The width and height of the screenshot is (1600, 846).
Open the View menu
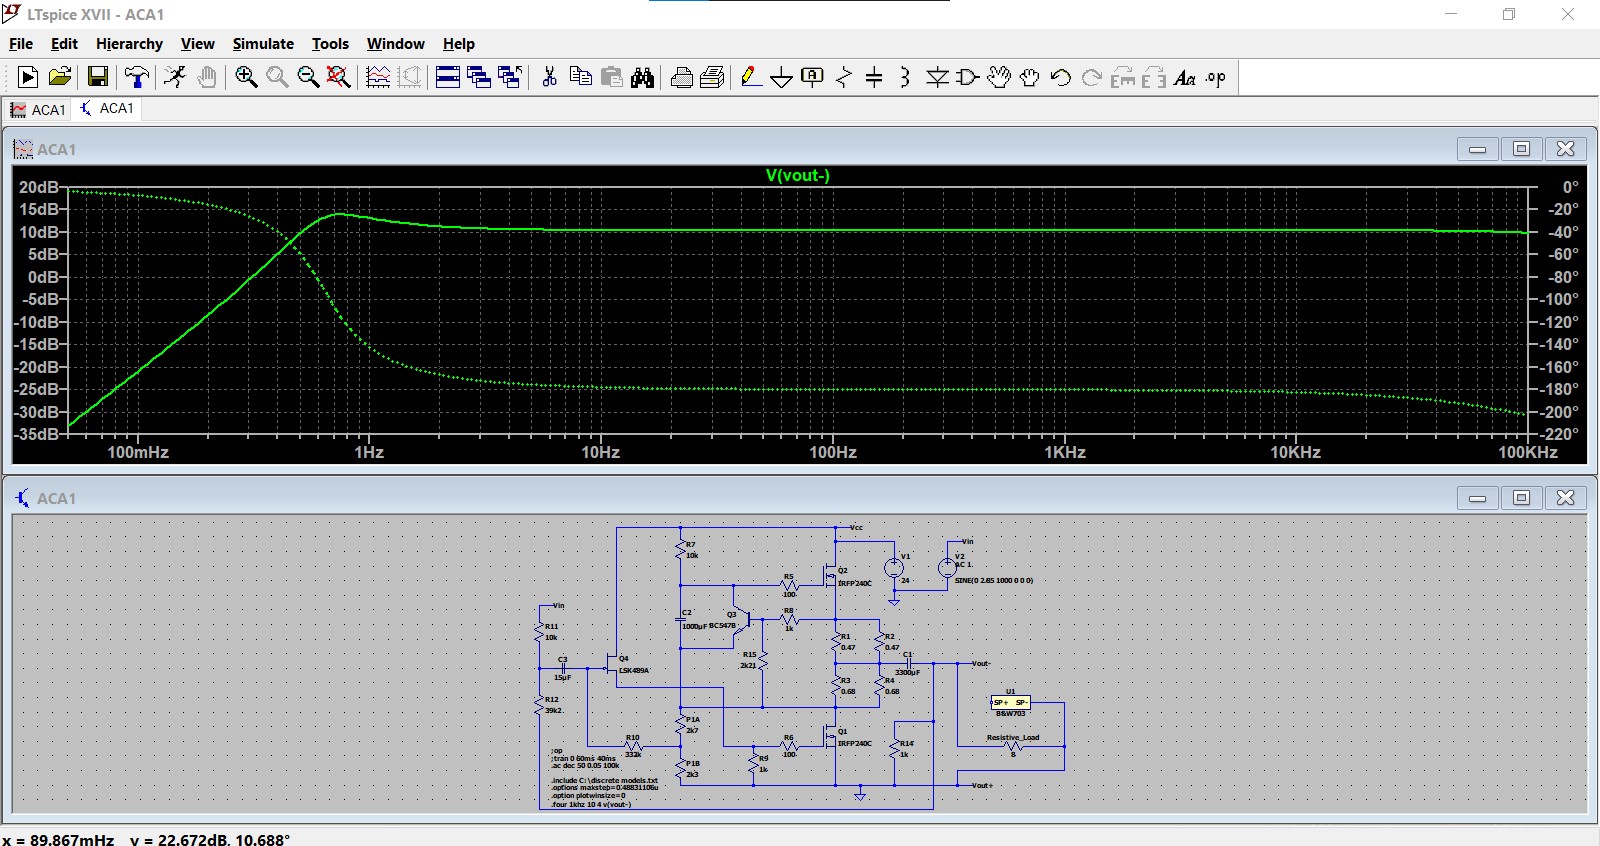click(197, 44)
